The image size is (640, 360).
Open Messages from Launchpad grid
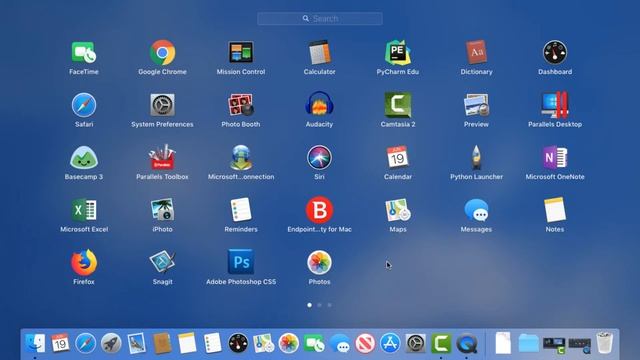(x=476, y=210)
